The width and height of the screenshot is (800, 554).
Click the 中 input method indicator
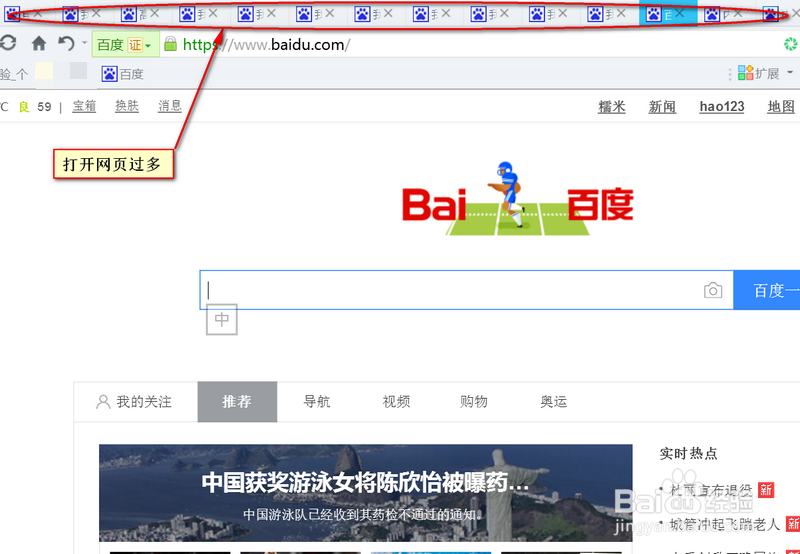click(222, 319)
